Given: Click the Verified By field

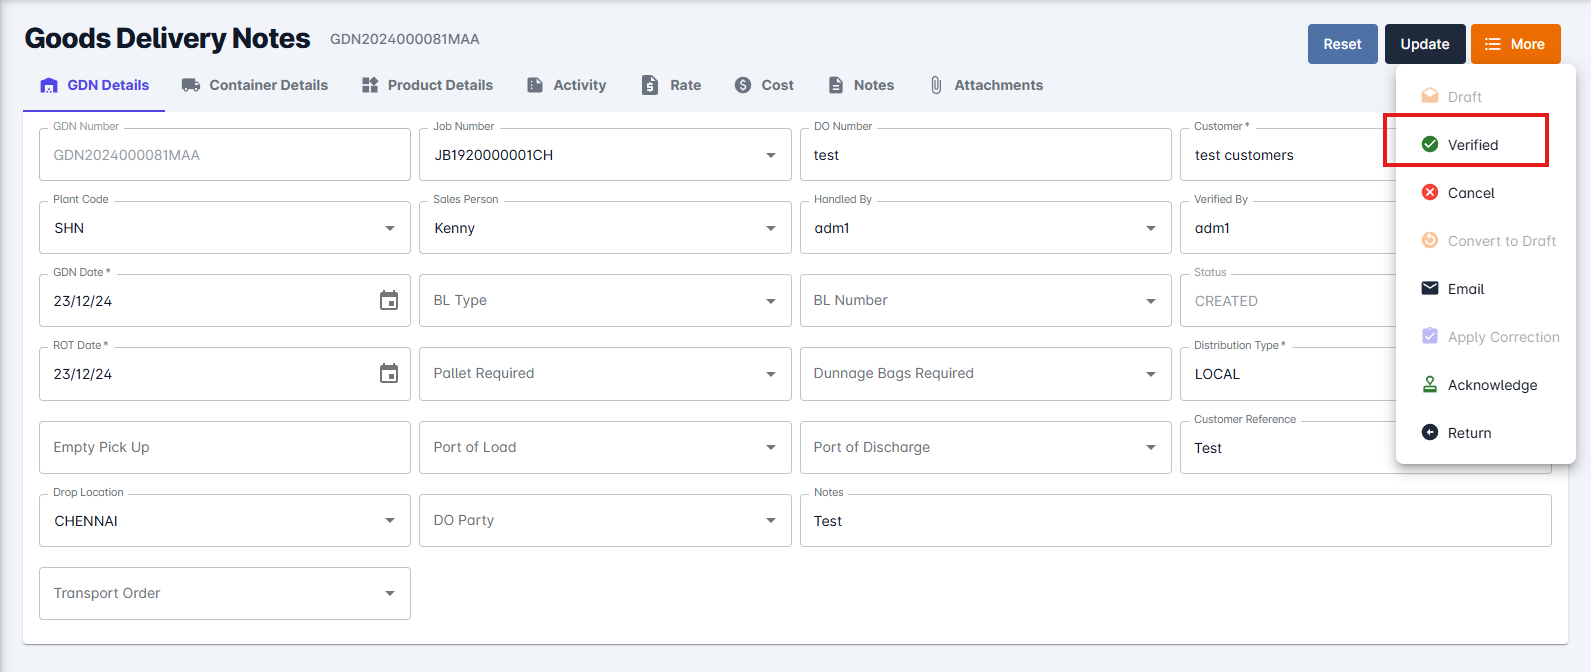Looking at the screenshot, I should 1288,227.
